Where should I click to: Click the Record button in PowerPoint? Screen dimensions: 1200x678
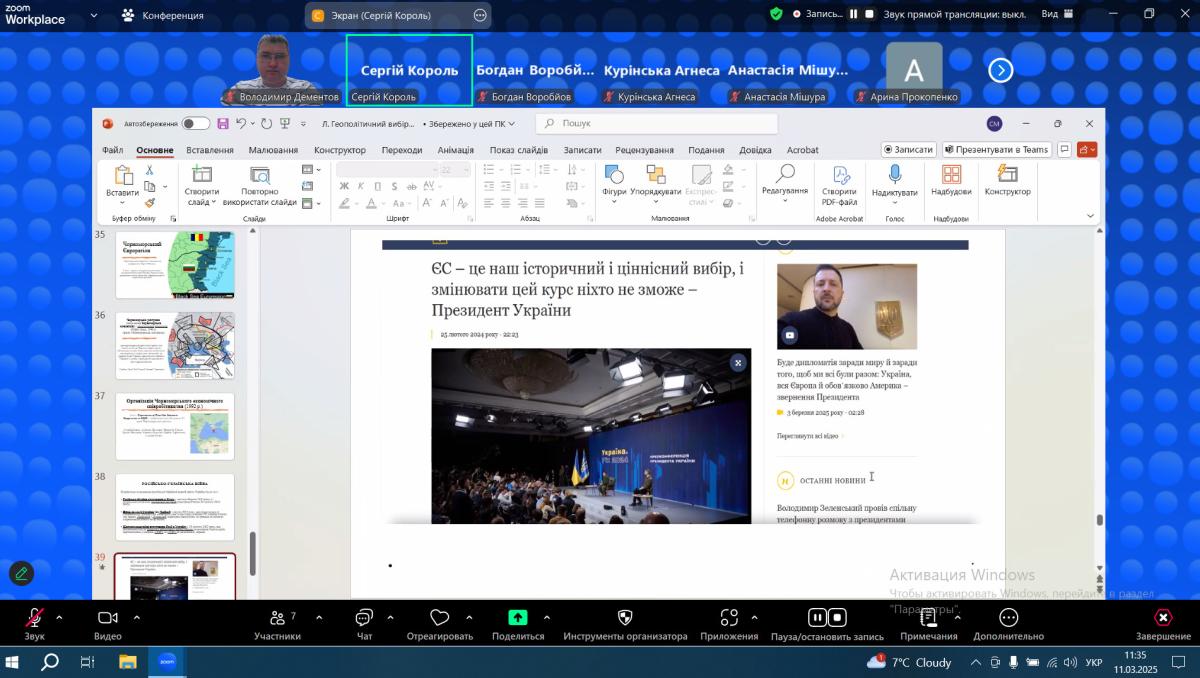click(x=908, y=150)
